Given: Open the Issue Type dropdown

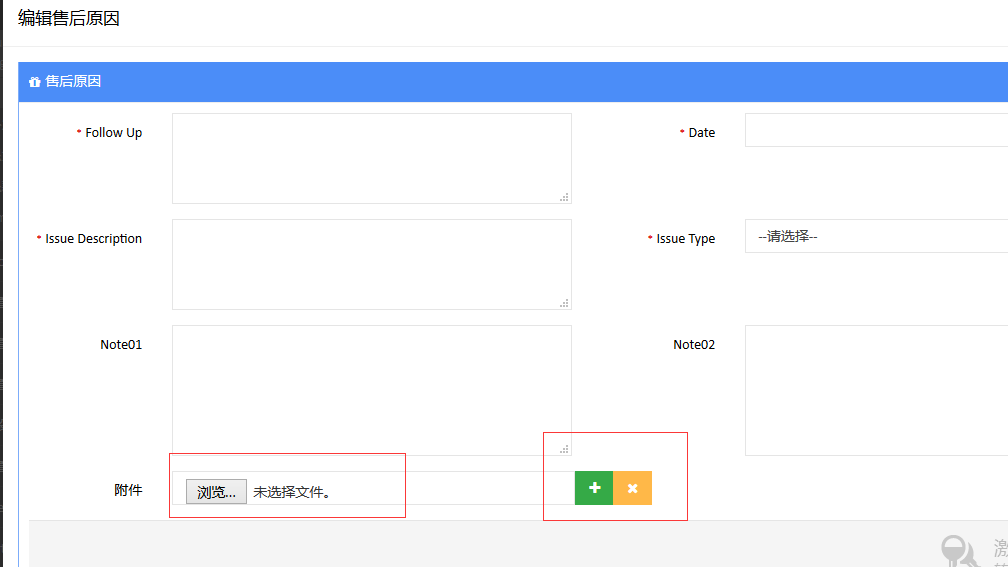Looking at the screenshot, I should pyautogui.click(x=876, y=236).
